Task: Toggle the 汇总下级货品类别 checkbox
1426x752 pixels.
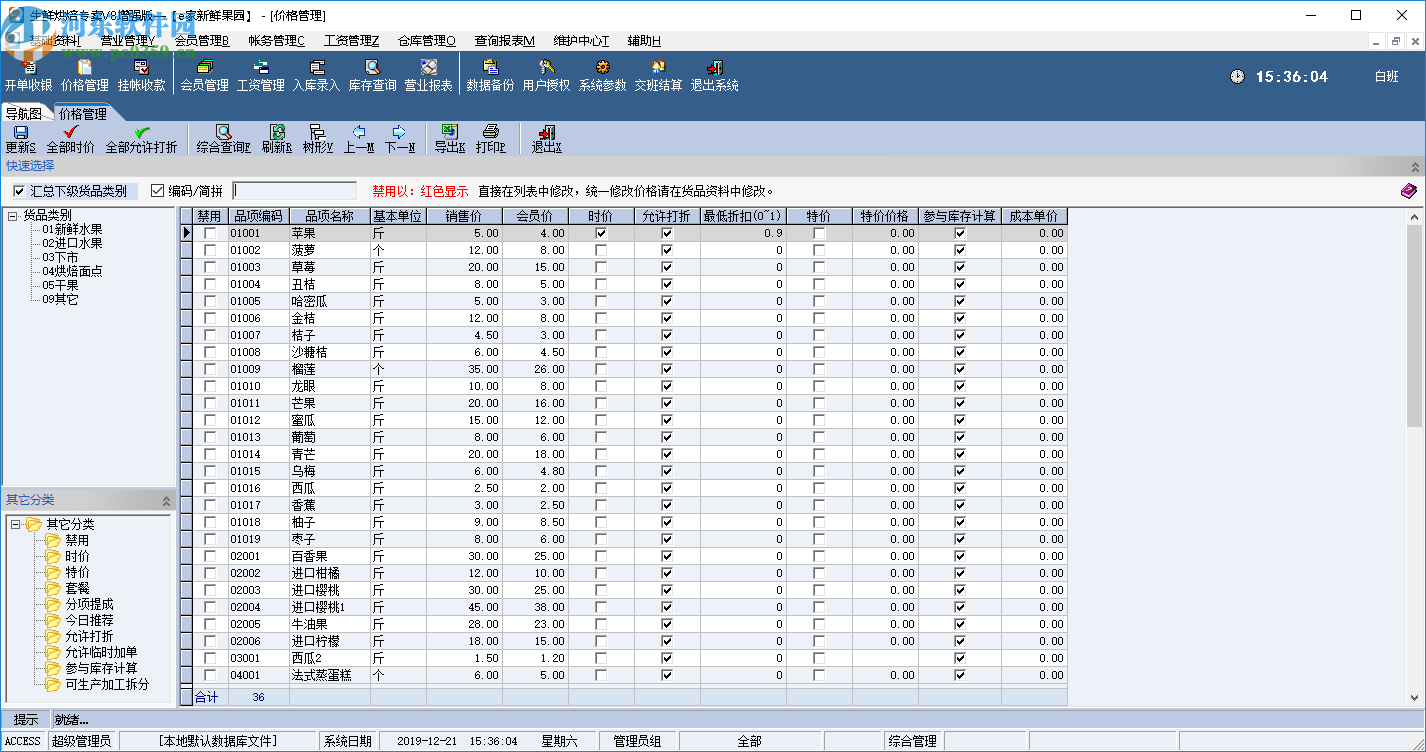Action: 19,191
